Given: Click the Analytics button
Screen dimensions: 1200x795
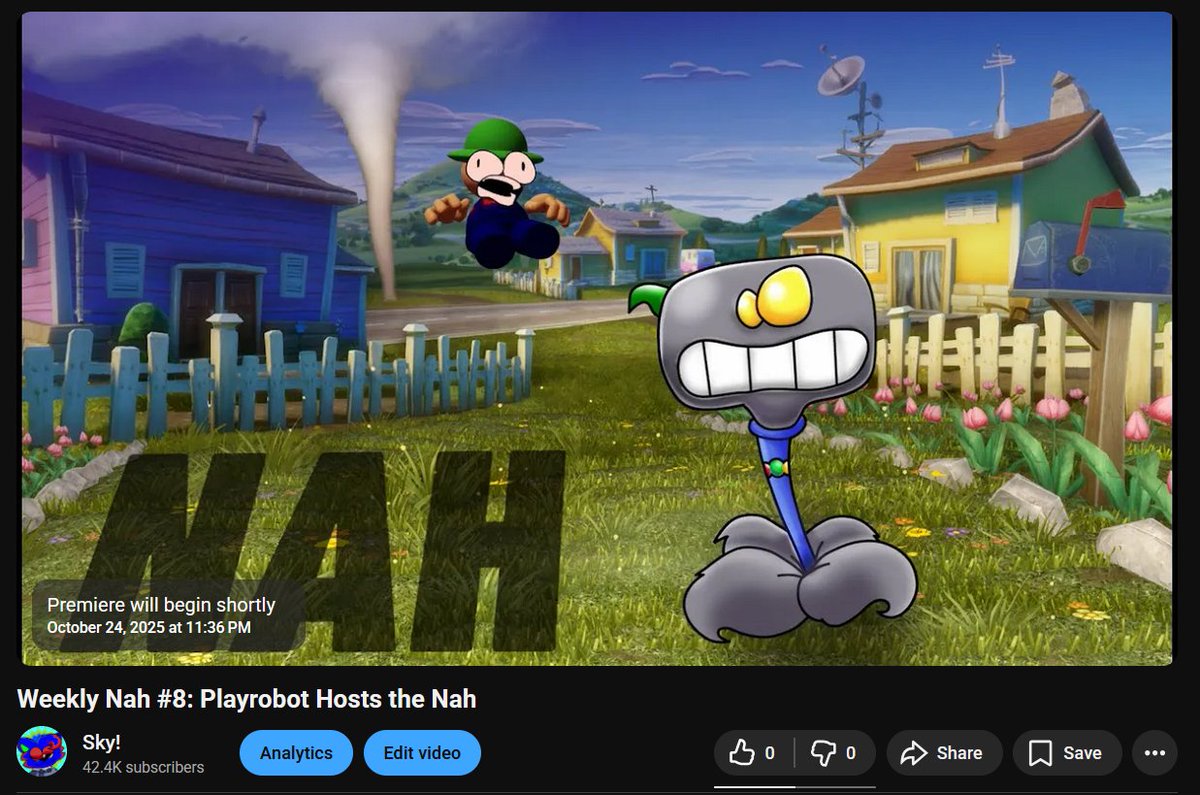Looking at the screenshot, I should click(296, 753).
